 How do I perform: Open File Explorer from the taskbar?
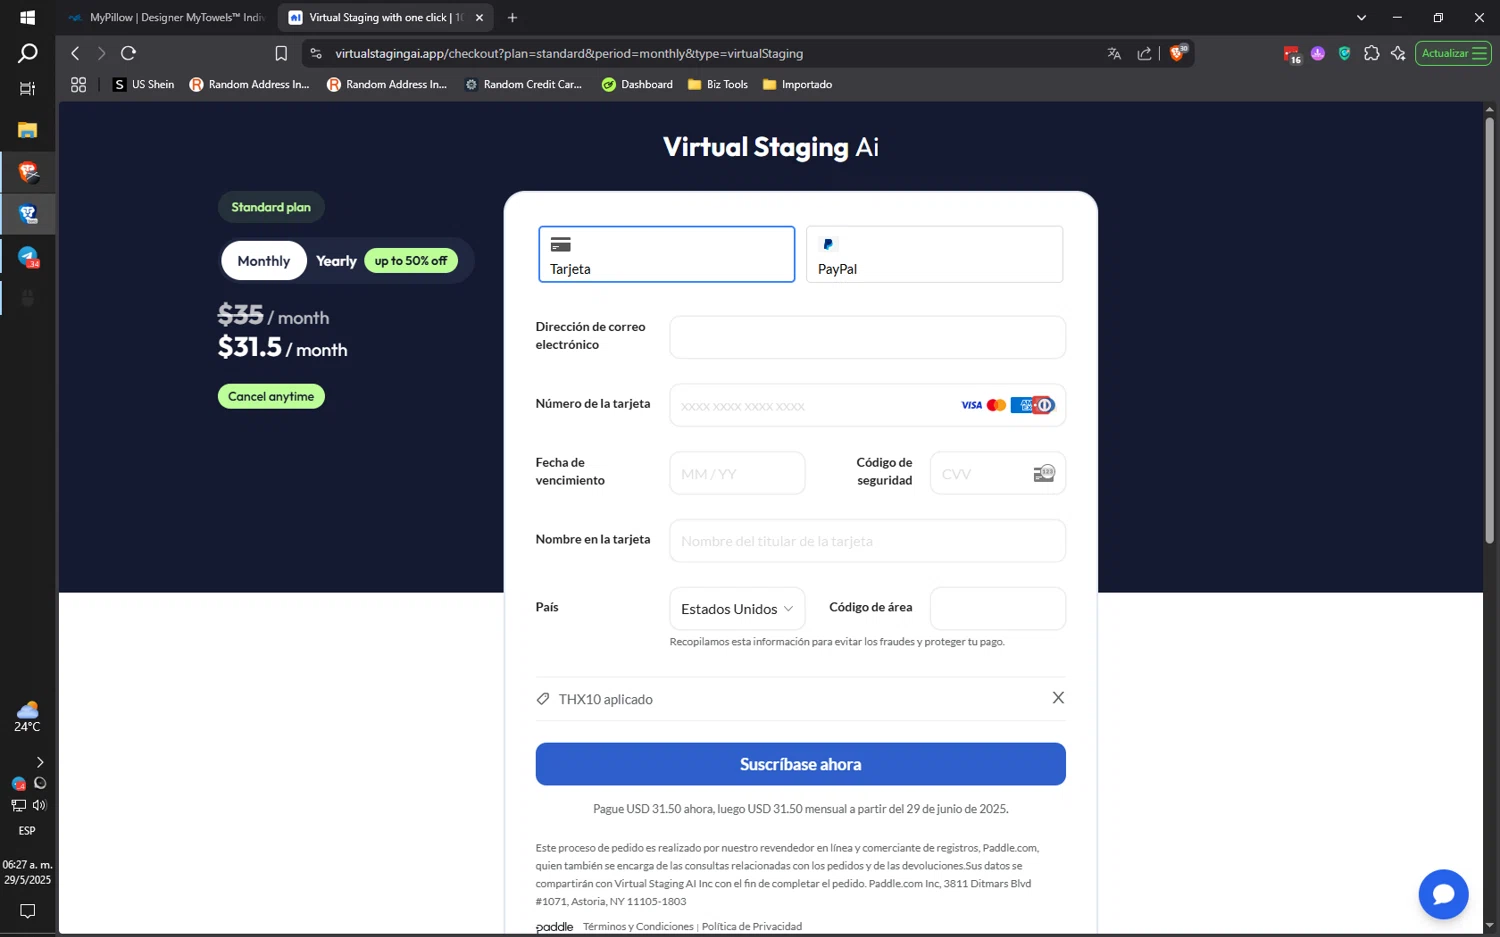click(x=28, y=130)
